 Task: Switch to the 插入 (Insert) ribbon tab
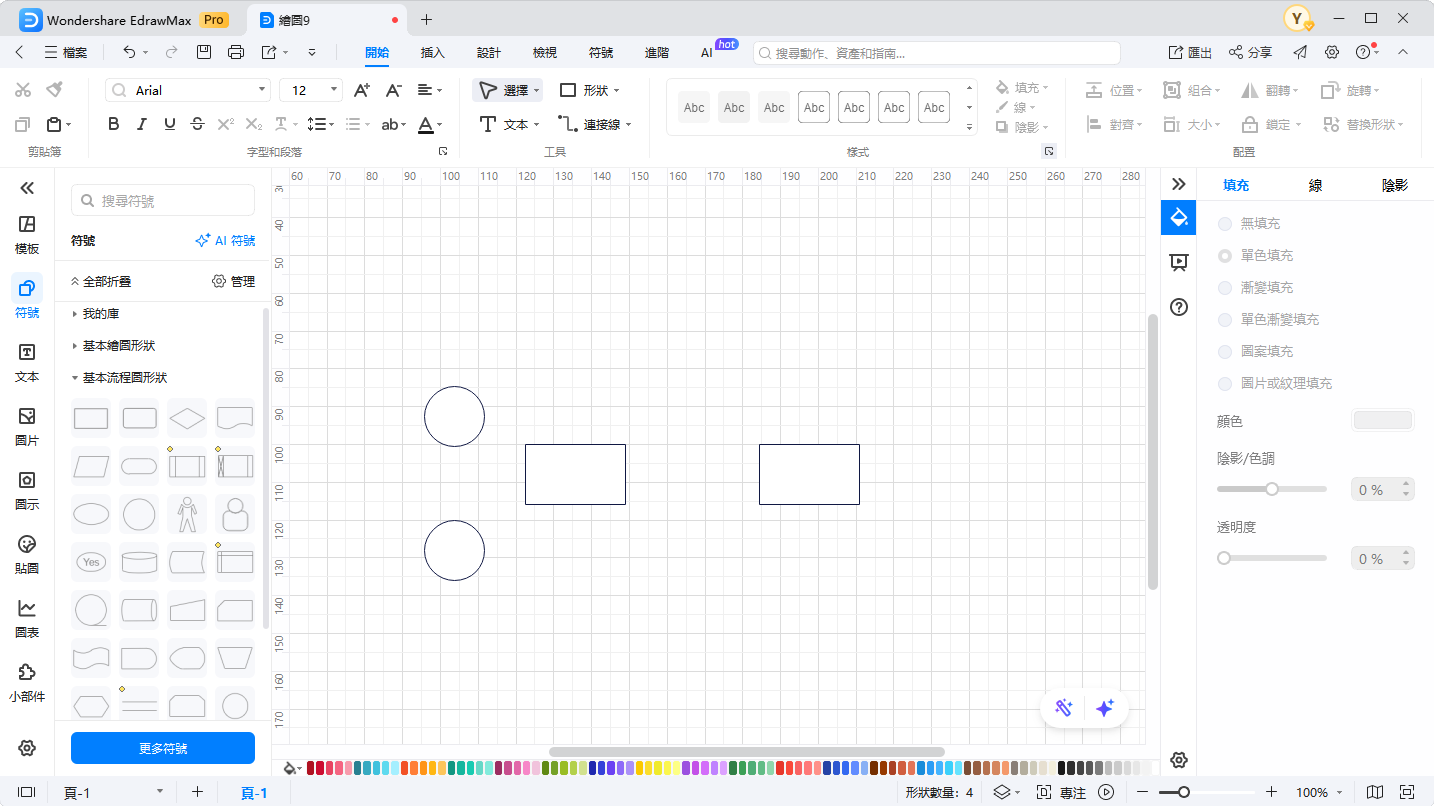[x=432, y=52]
